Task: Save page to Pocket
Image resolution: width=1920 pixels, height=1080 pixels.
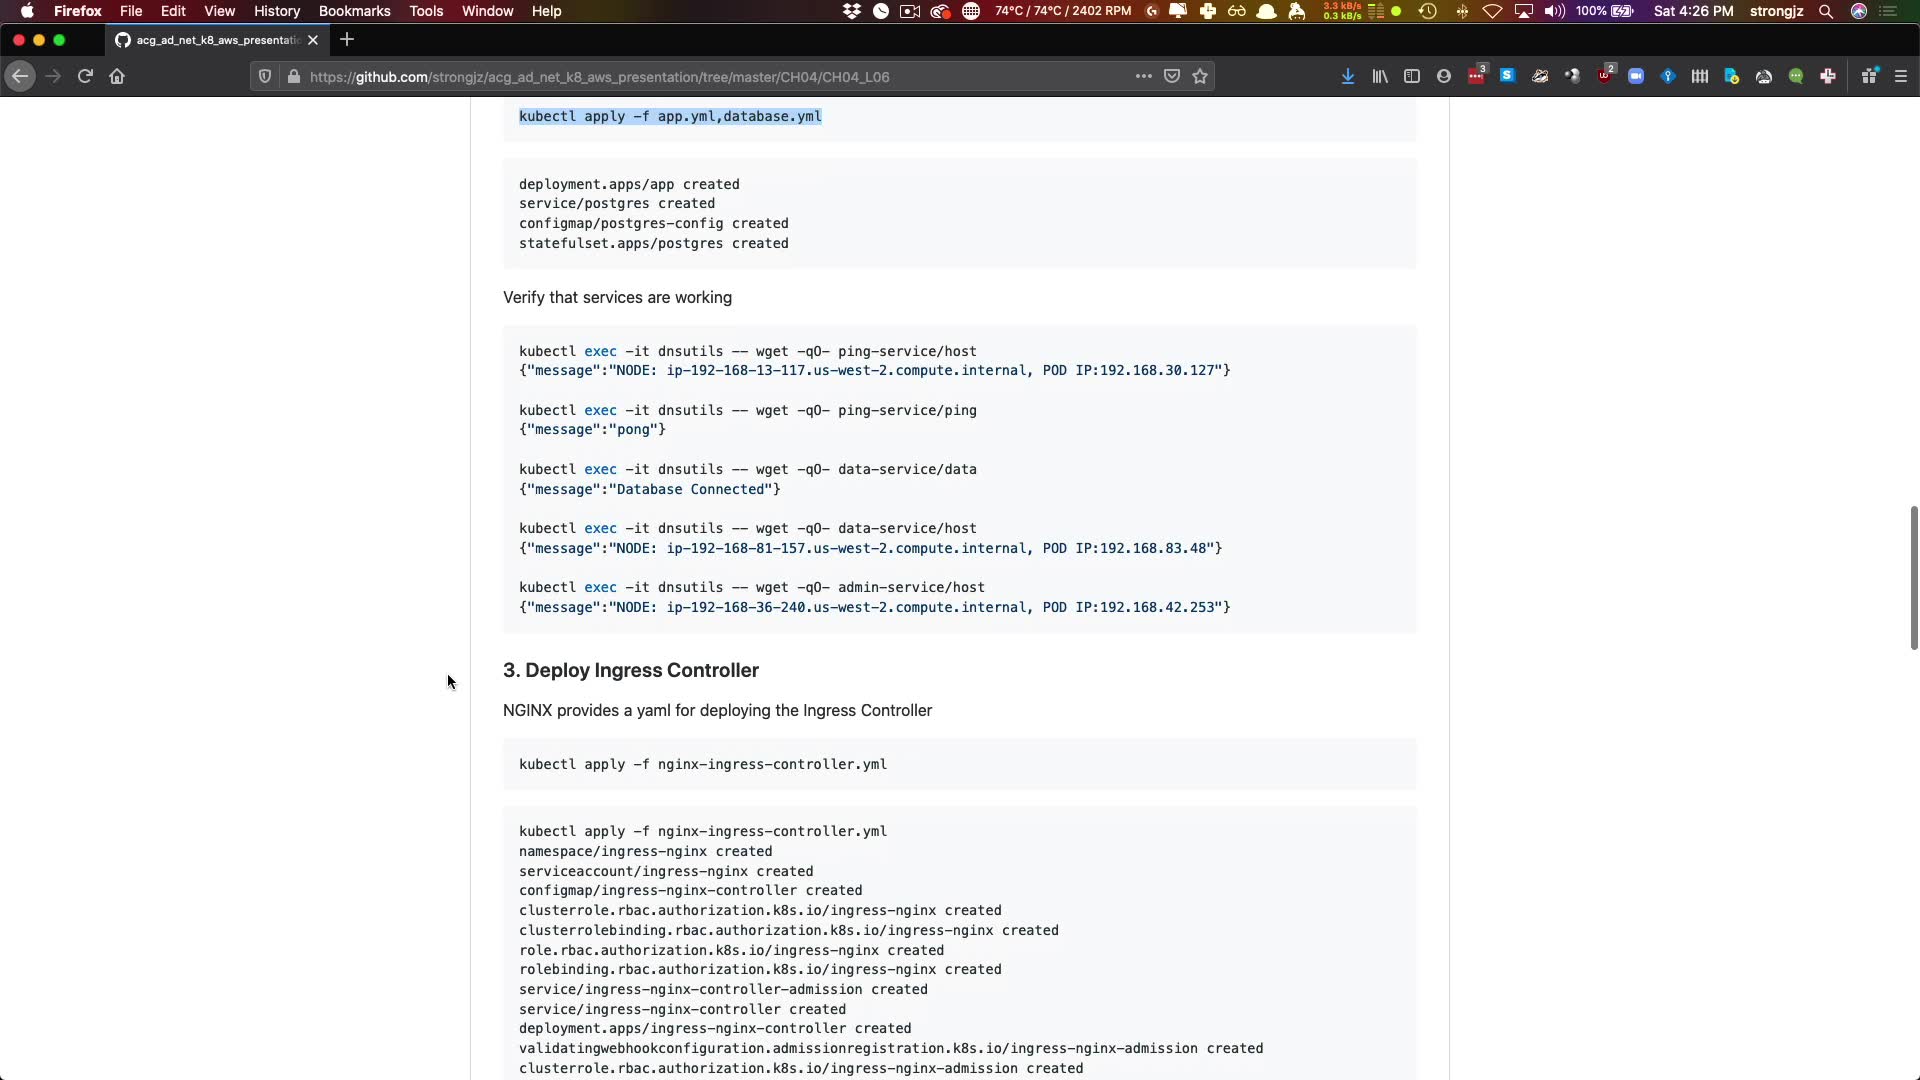Action: click(1172, 76)
